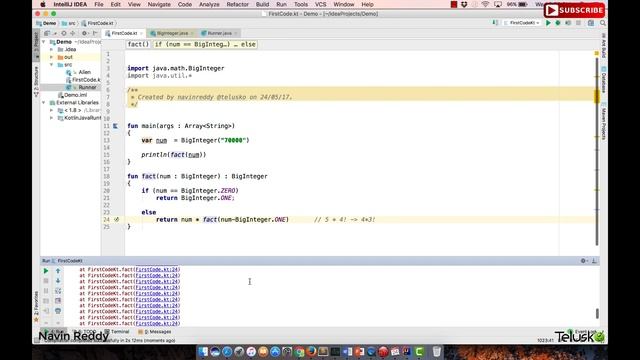The image size is (640, 360).
Task: Toggle soft-wrap icon in Run panel
Action: [58, 291]
